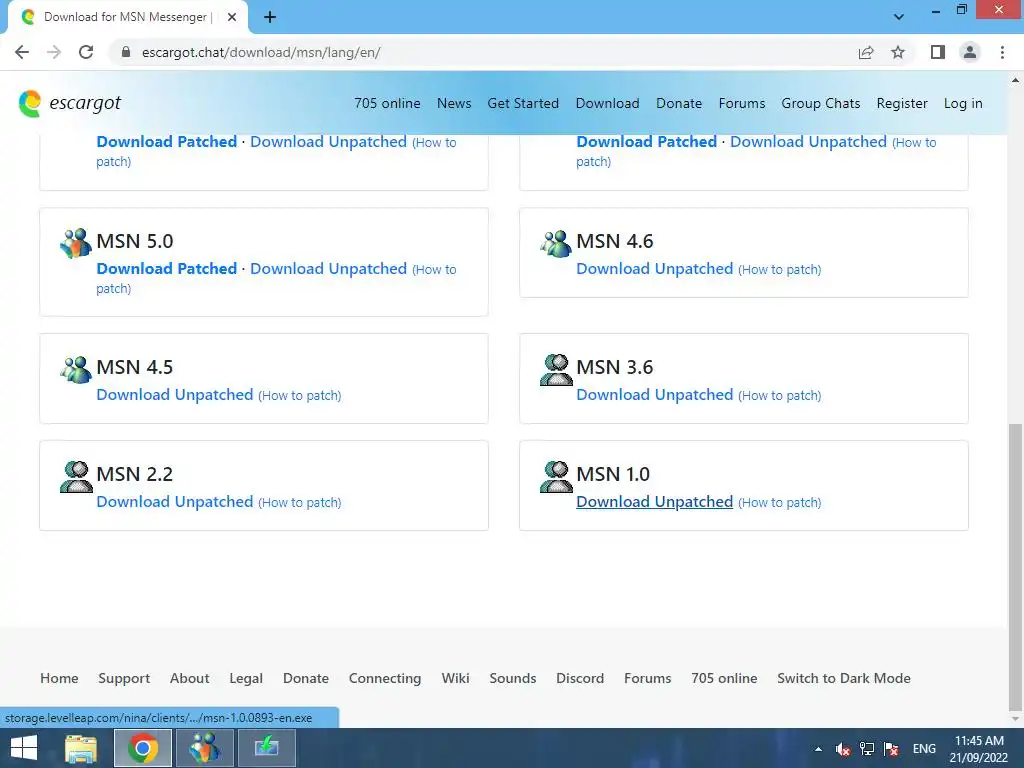1024x768 pixels.
Task: Open Download in header navigation
Action: (x=607, y=103)
